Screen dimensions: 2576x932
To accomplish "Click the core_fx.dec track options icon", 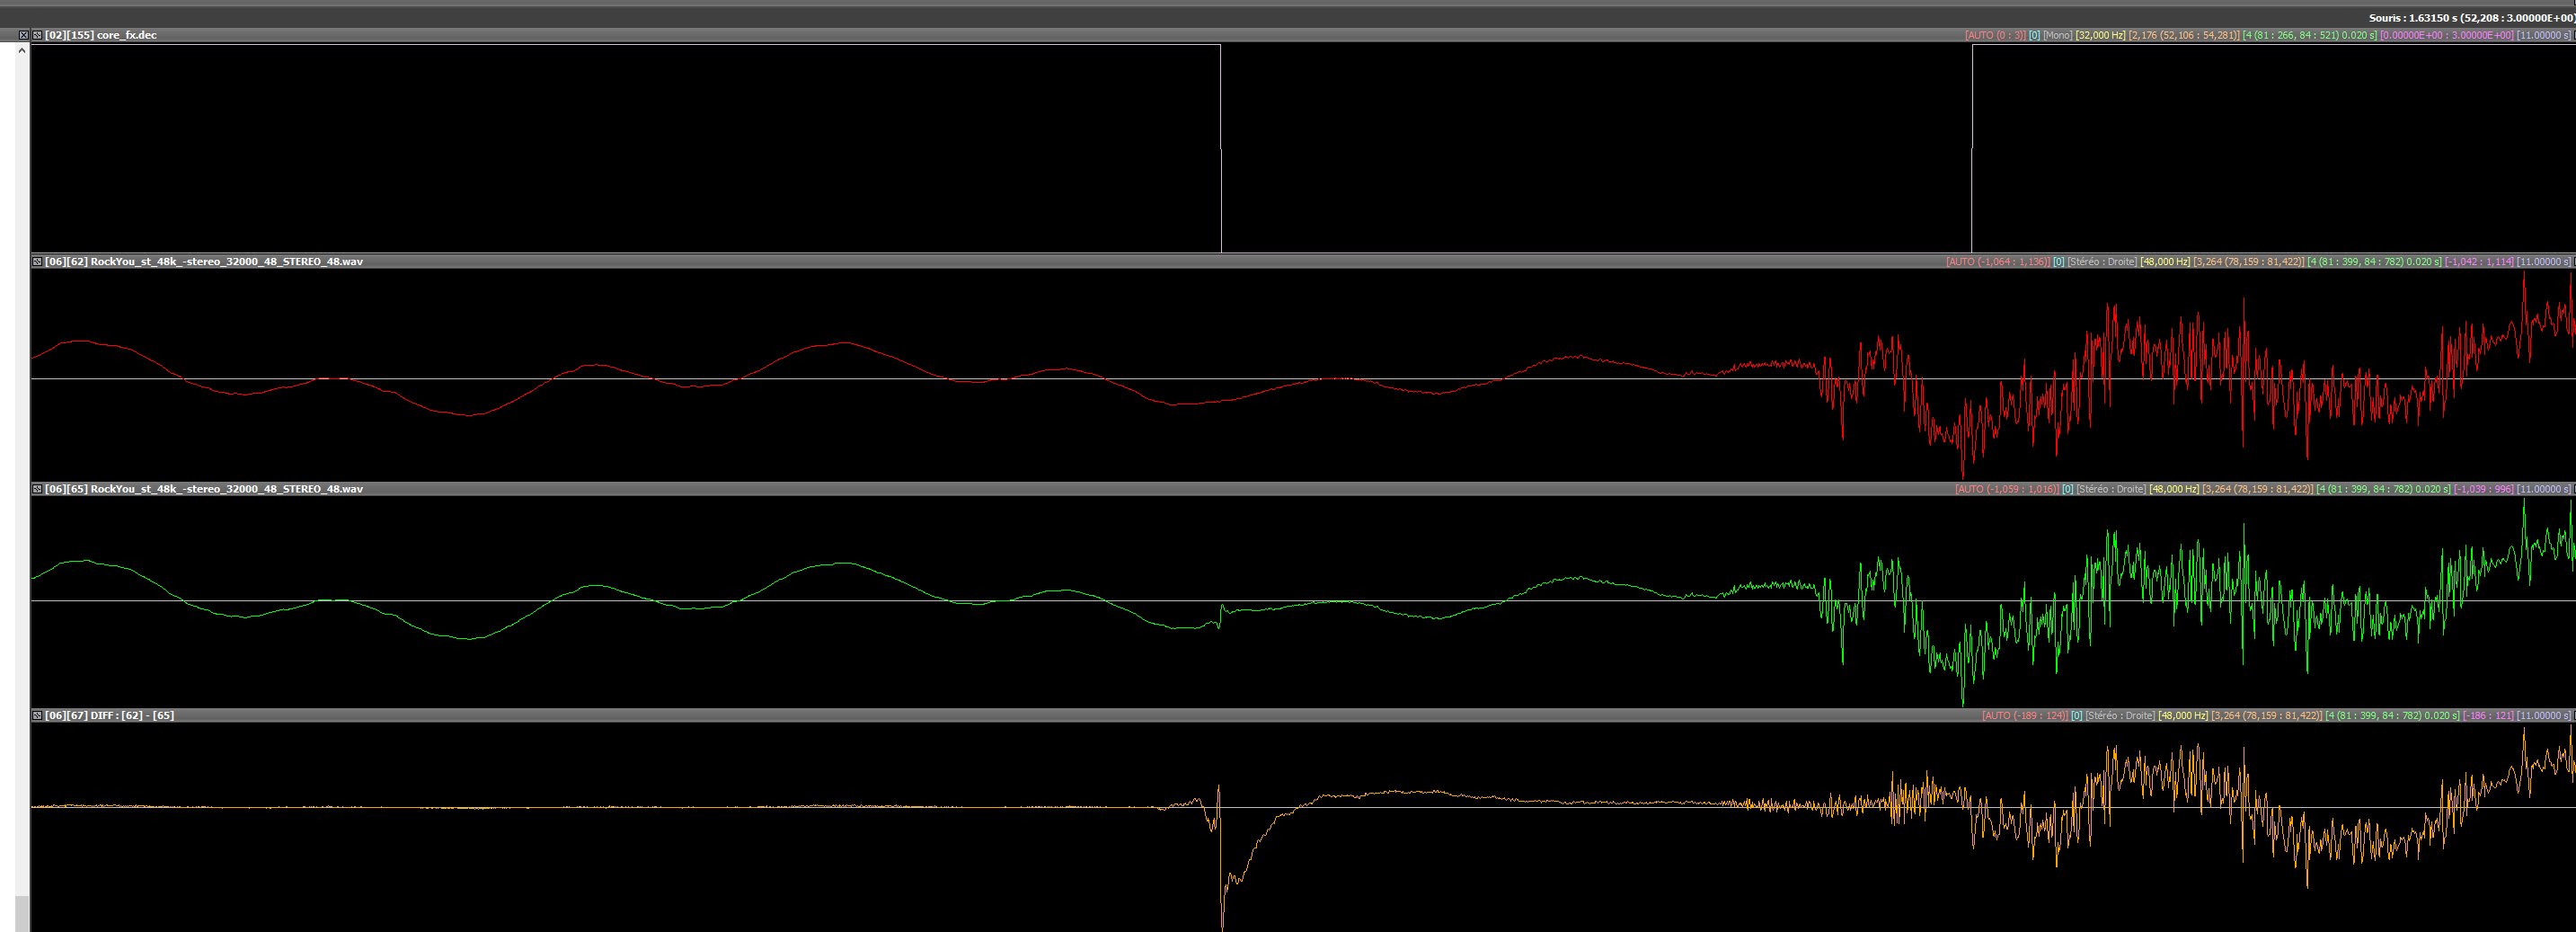I will click(x=37, y=35).
